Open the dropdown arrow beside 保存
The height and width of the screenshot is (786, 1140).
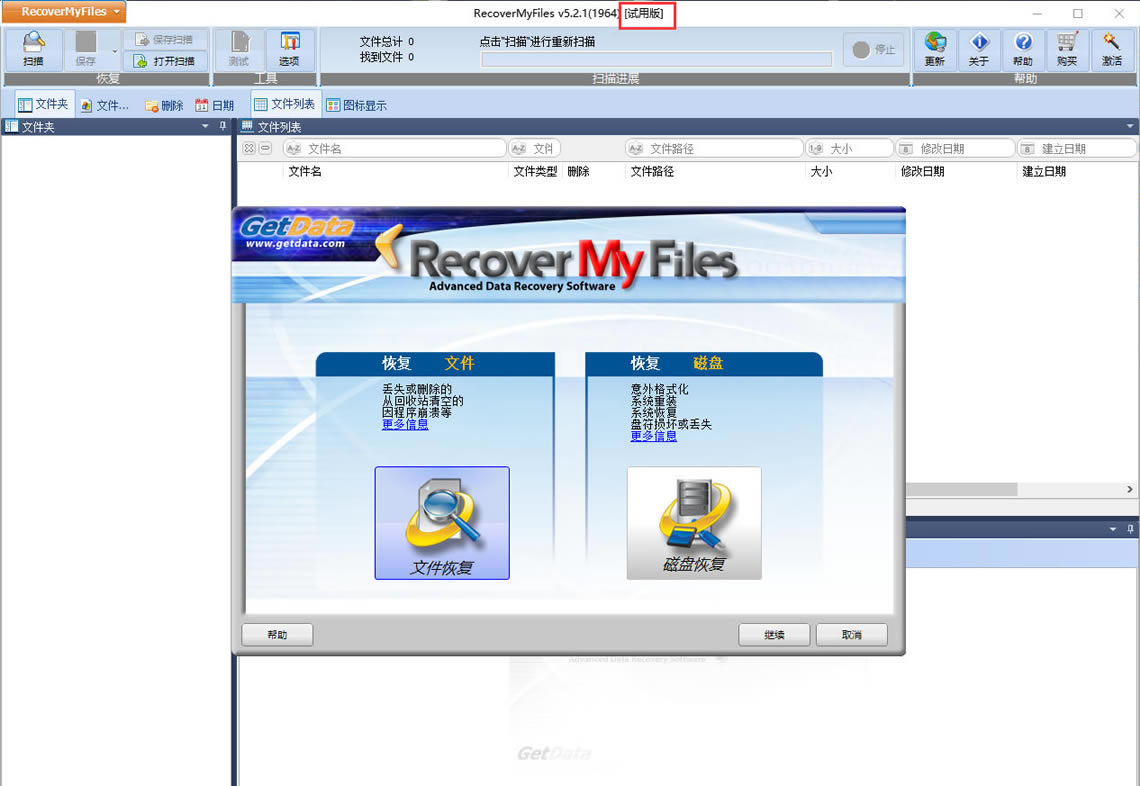pos(114,51)
